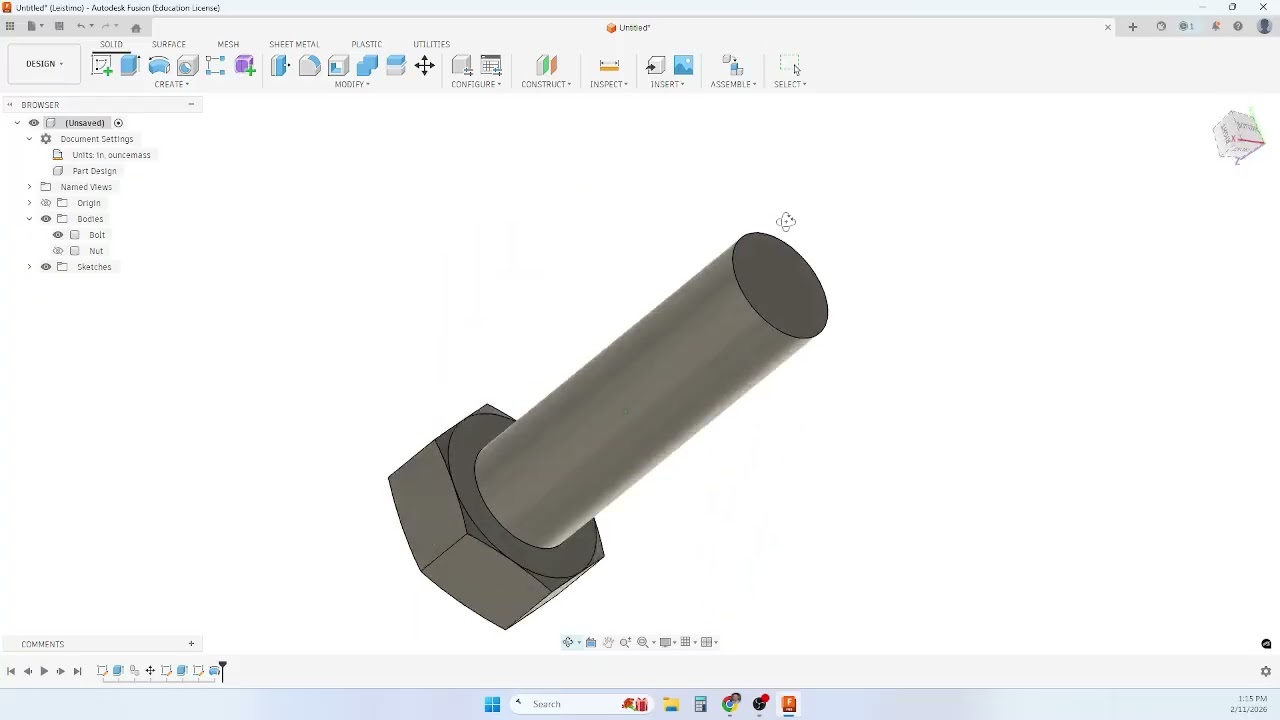Open the CONSTRUCT dropdown menu
The height and width of the screenshot is (720, 1280).
(x=546, y=84)
